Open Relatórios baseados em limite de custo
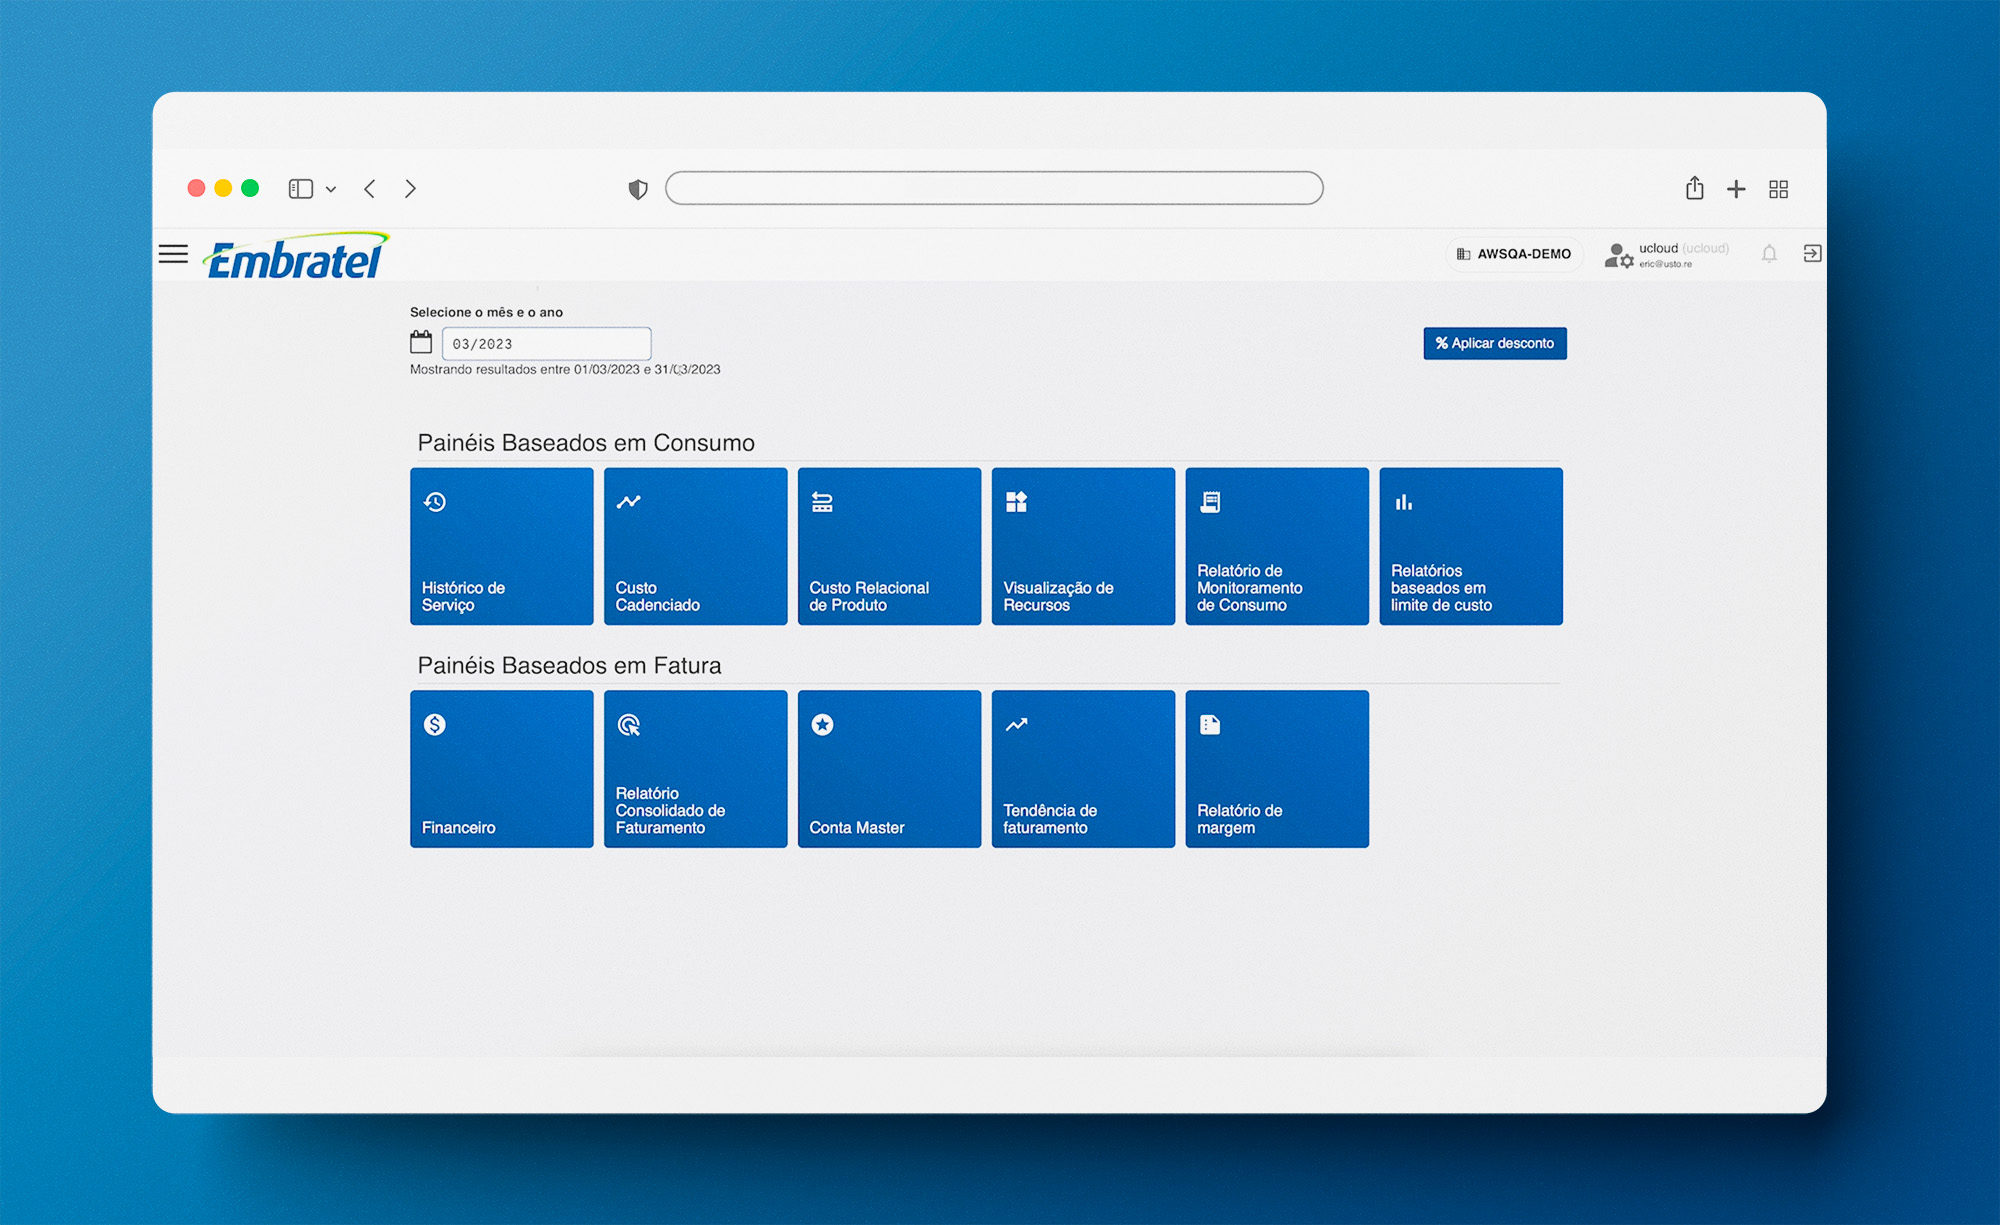The height and width of the screenshot is (1225, 2000). [1471, 546]
